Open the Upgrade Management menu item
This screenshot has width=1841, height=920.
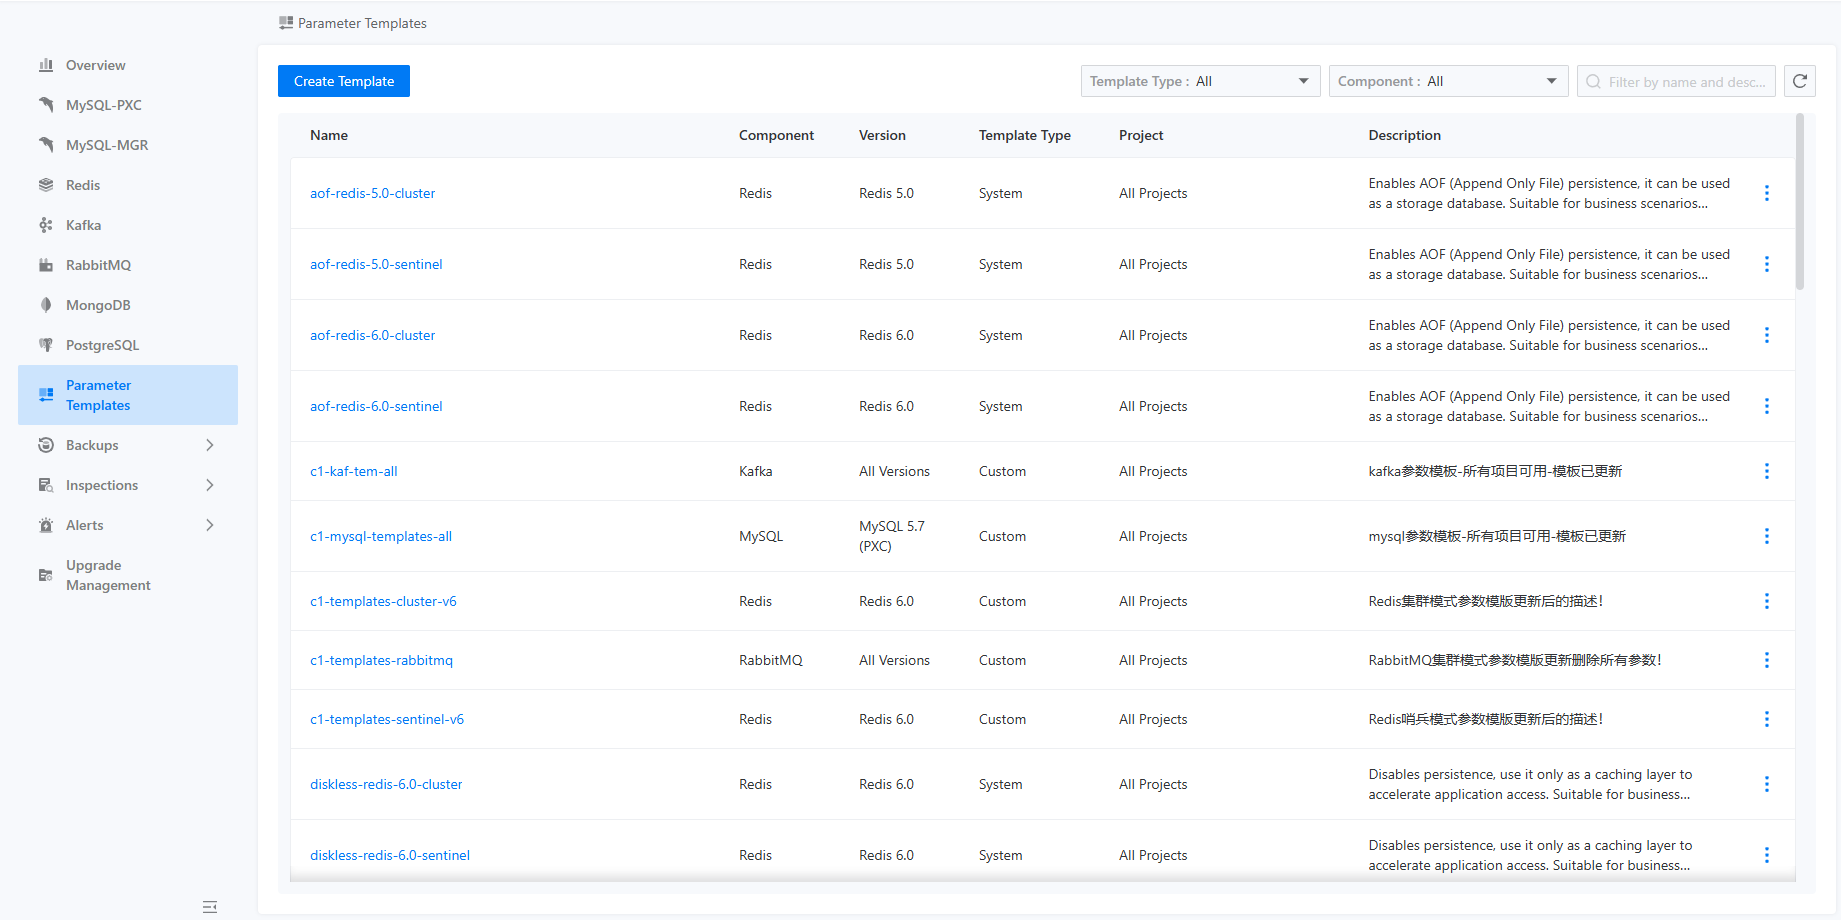(108, 575)
